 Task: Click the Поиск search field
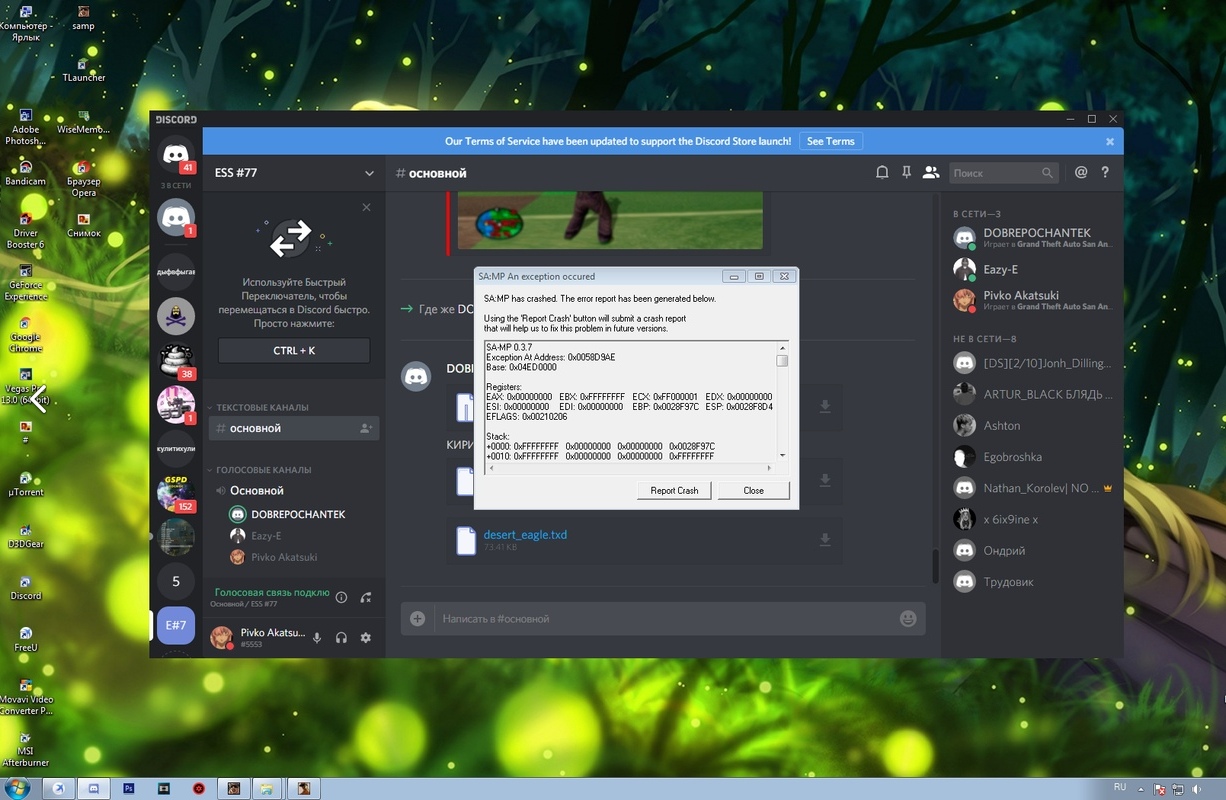(995, 173)
